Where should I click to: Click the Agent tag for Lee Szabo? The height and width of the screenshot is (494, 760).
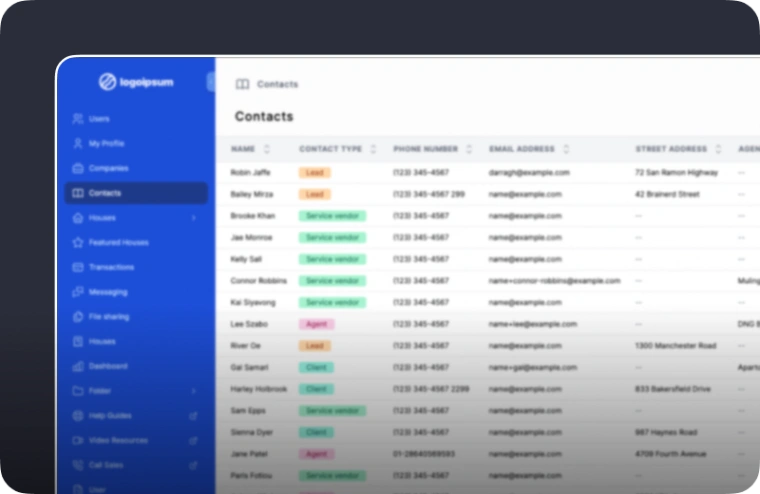point(317,324)
